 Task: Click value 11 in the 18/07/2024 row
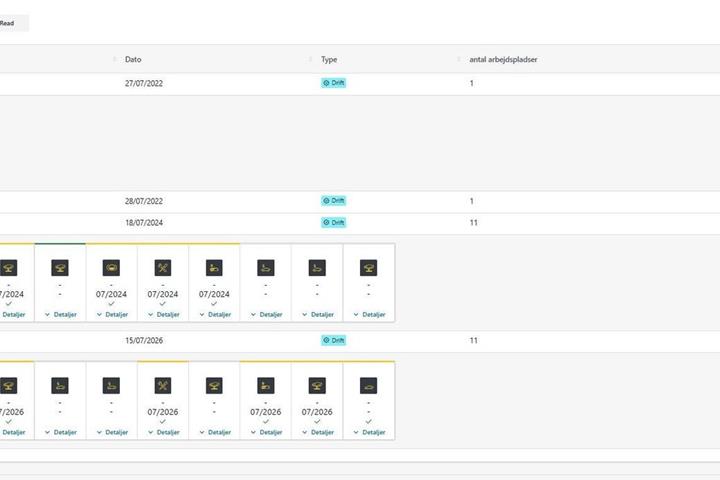pyautogui.click(x=473, y=223)
